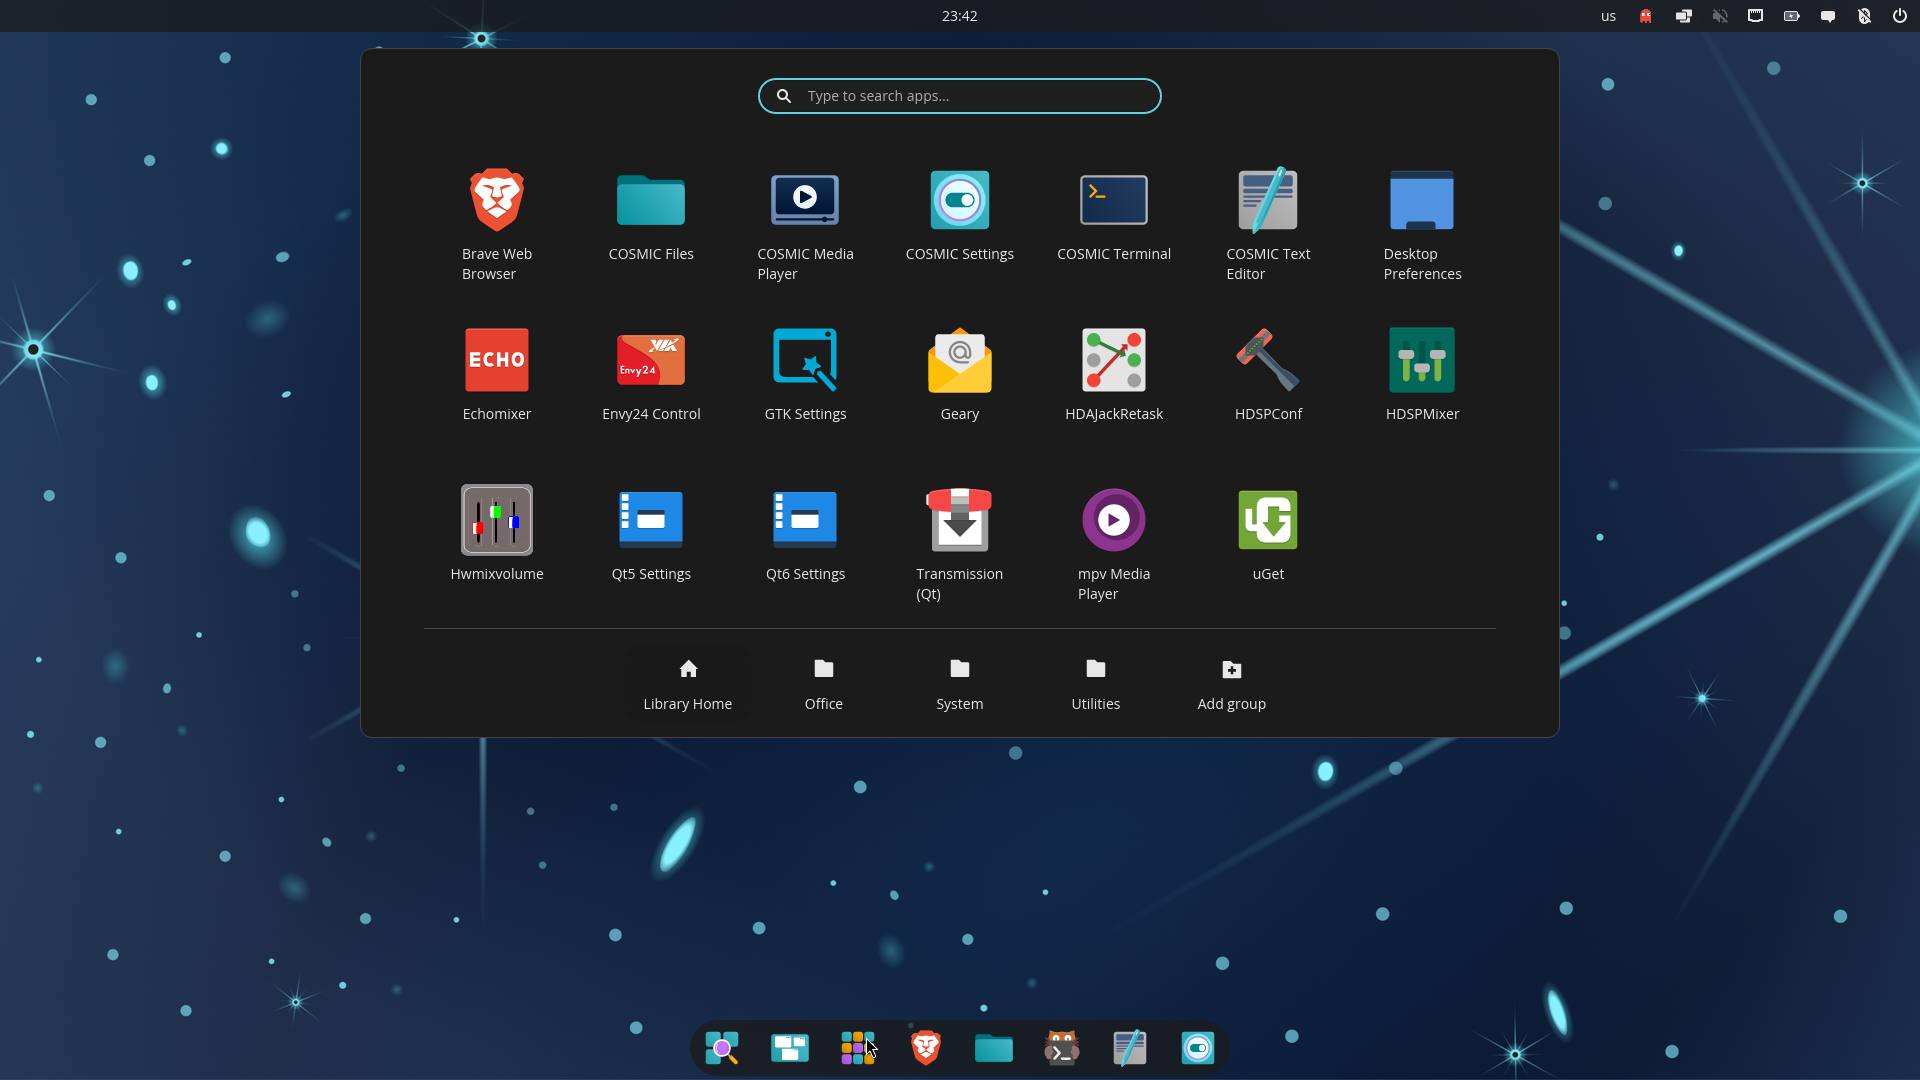Screen dimensions: 1920x1080
Task: Open the battery indicator in top panel
Action: [1792, 16]
